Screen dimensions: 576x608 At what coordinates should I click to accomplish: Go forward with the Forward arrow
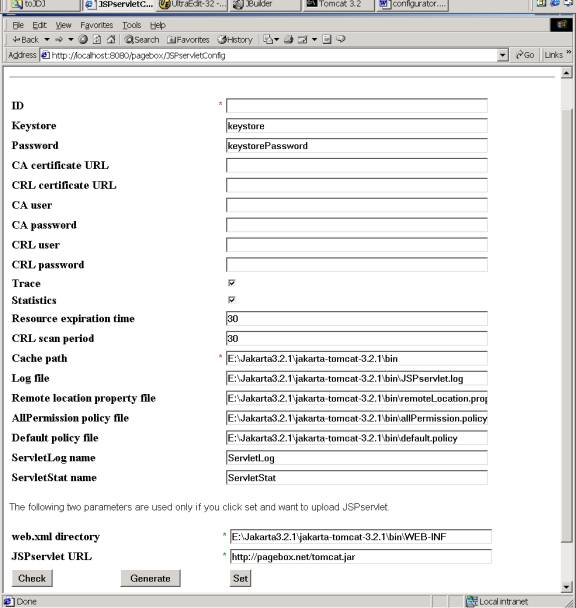(59, 40)
